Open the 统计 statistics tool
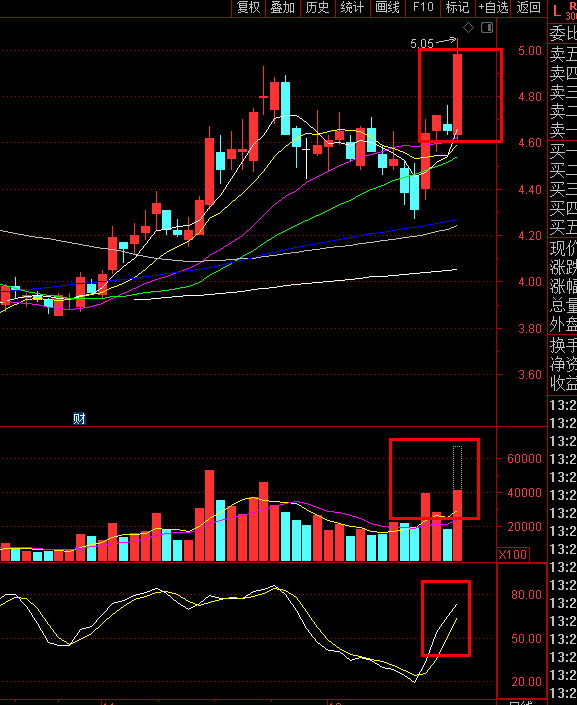Image resolution: width=577 pixels, height=705 pixels. tap(352, 8)
